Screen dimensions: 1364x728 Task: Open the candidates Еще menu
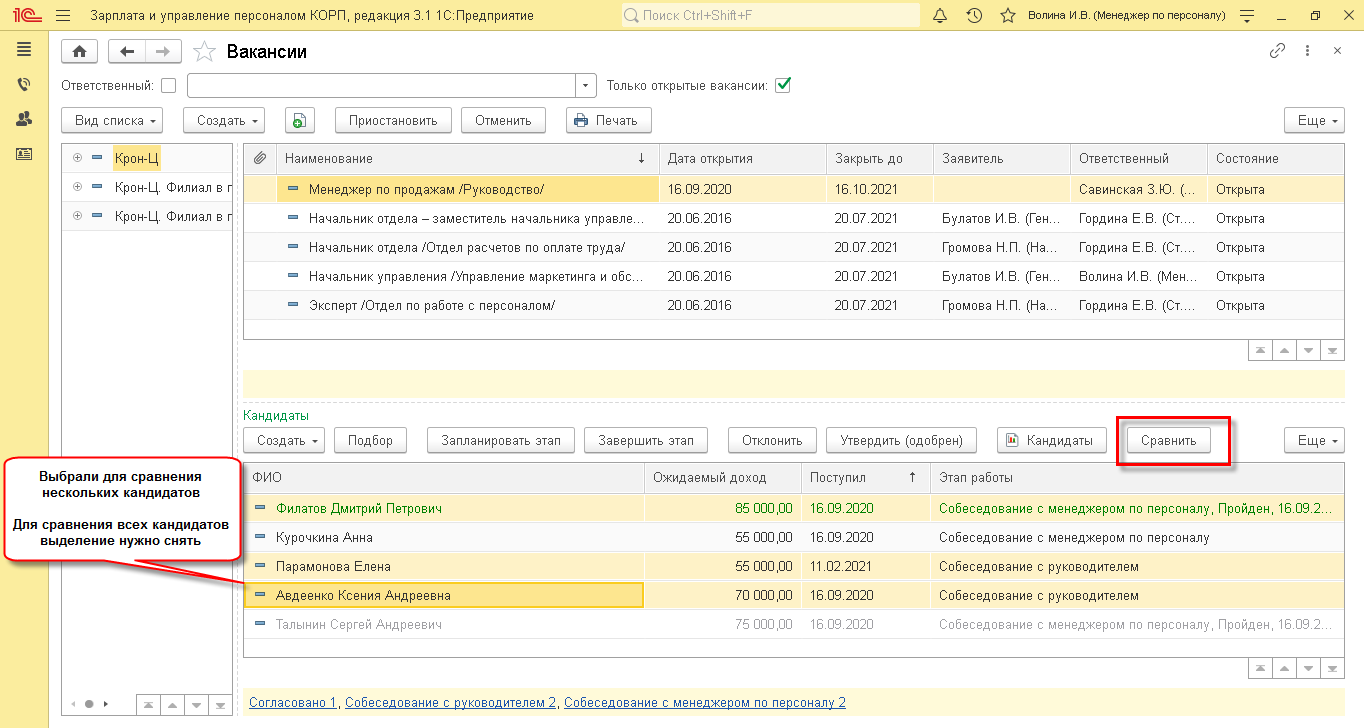(1313, 440)
